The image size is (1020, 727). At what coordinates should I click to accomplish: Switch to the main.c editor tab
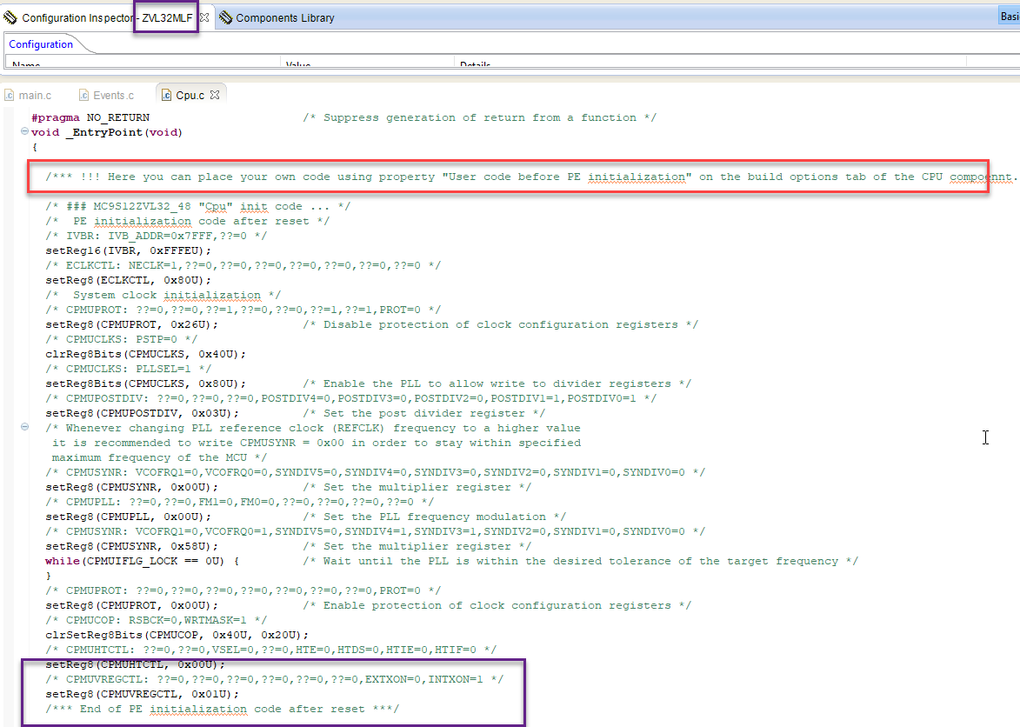tap(34, 95)
